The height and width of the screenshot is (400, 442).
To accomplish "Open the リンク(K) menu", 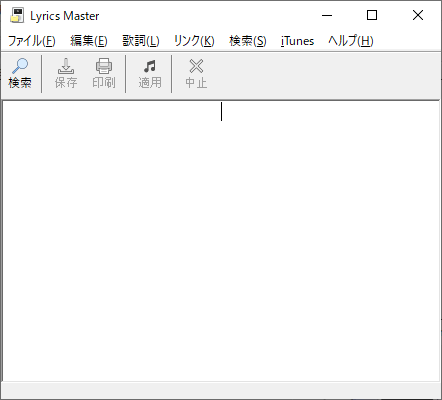I will click(x=194, y=41).
